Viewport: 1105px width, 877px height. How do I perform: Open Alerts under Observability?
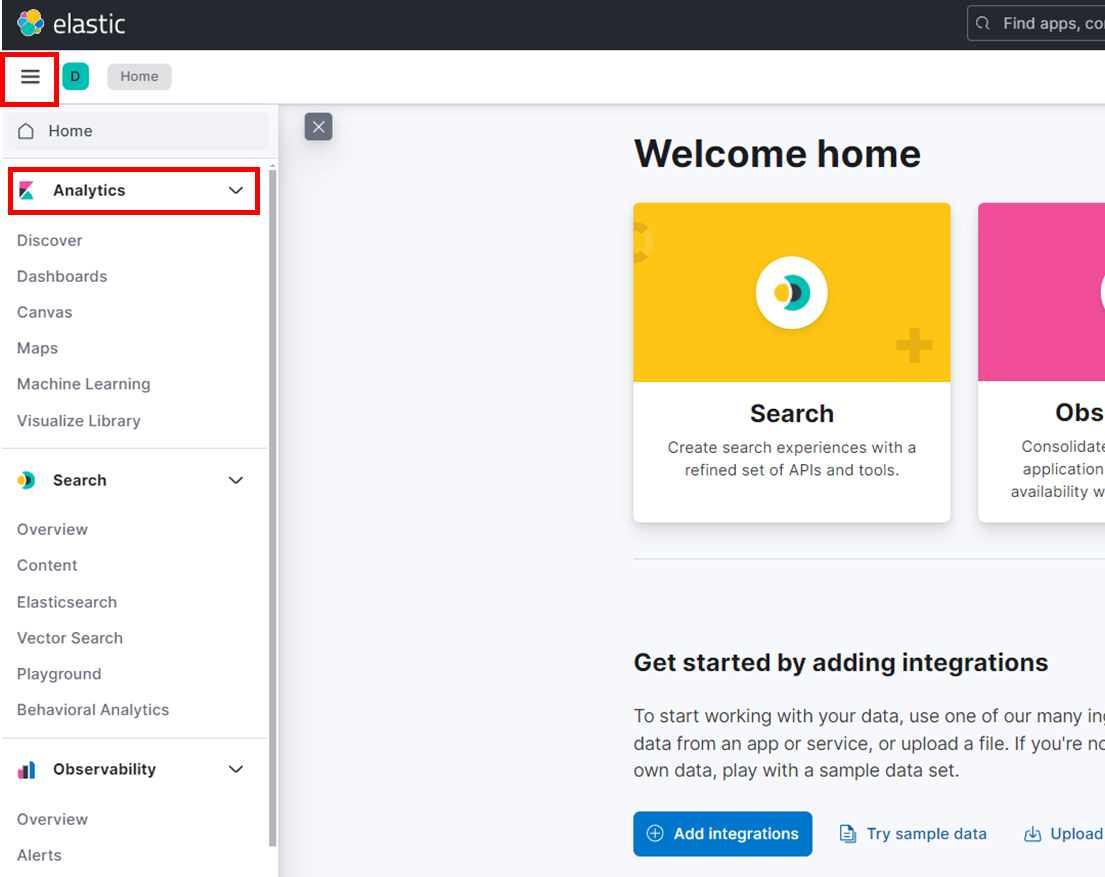39,855
